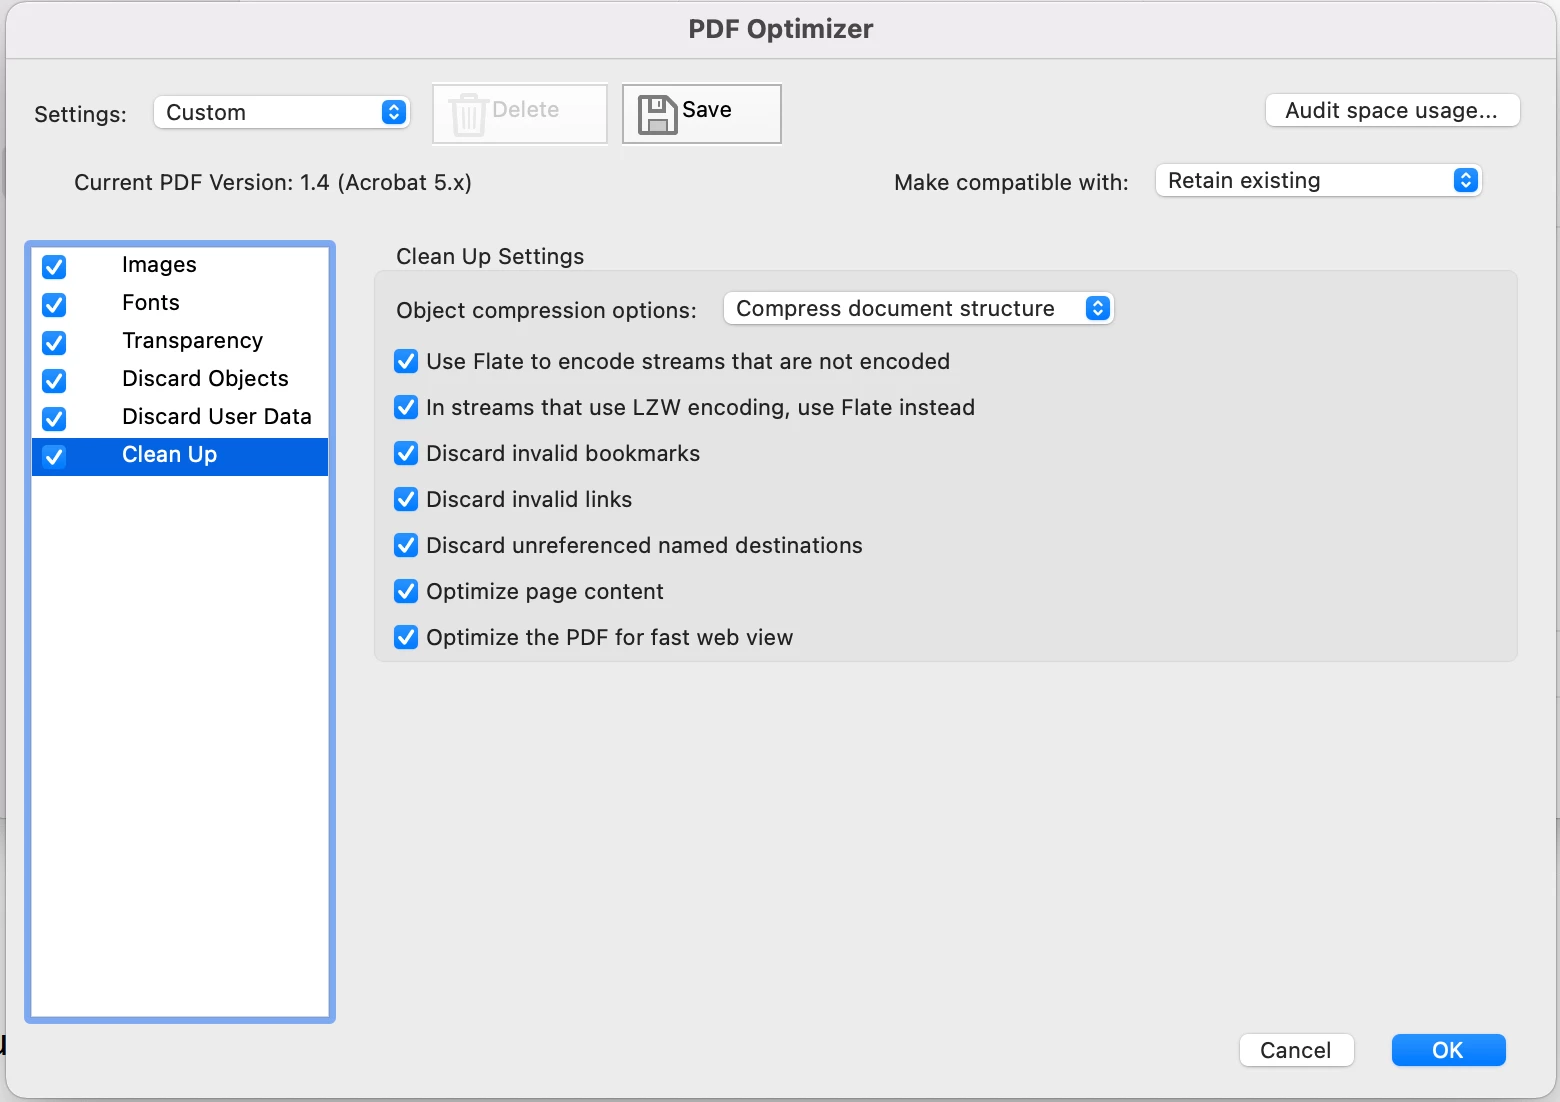Toggle the Transparency panel checkbox

tap(54, 343)
